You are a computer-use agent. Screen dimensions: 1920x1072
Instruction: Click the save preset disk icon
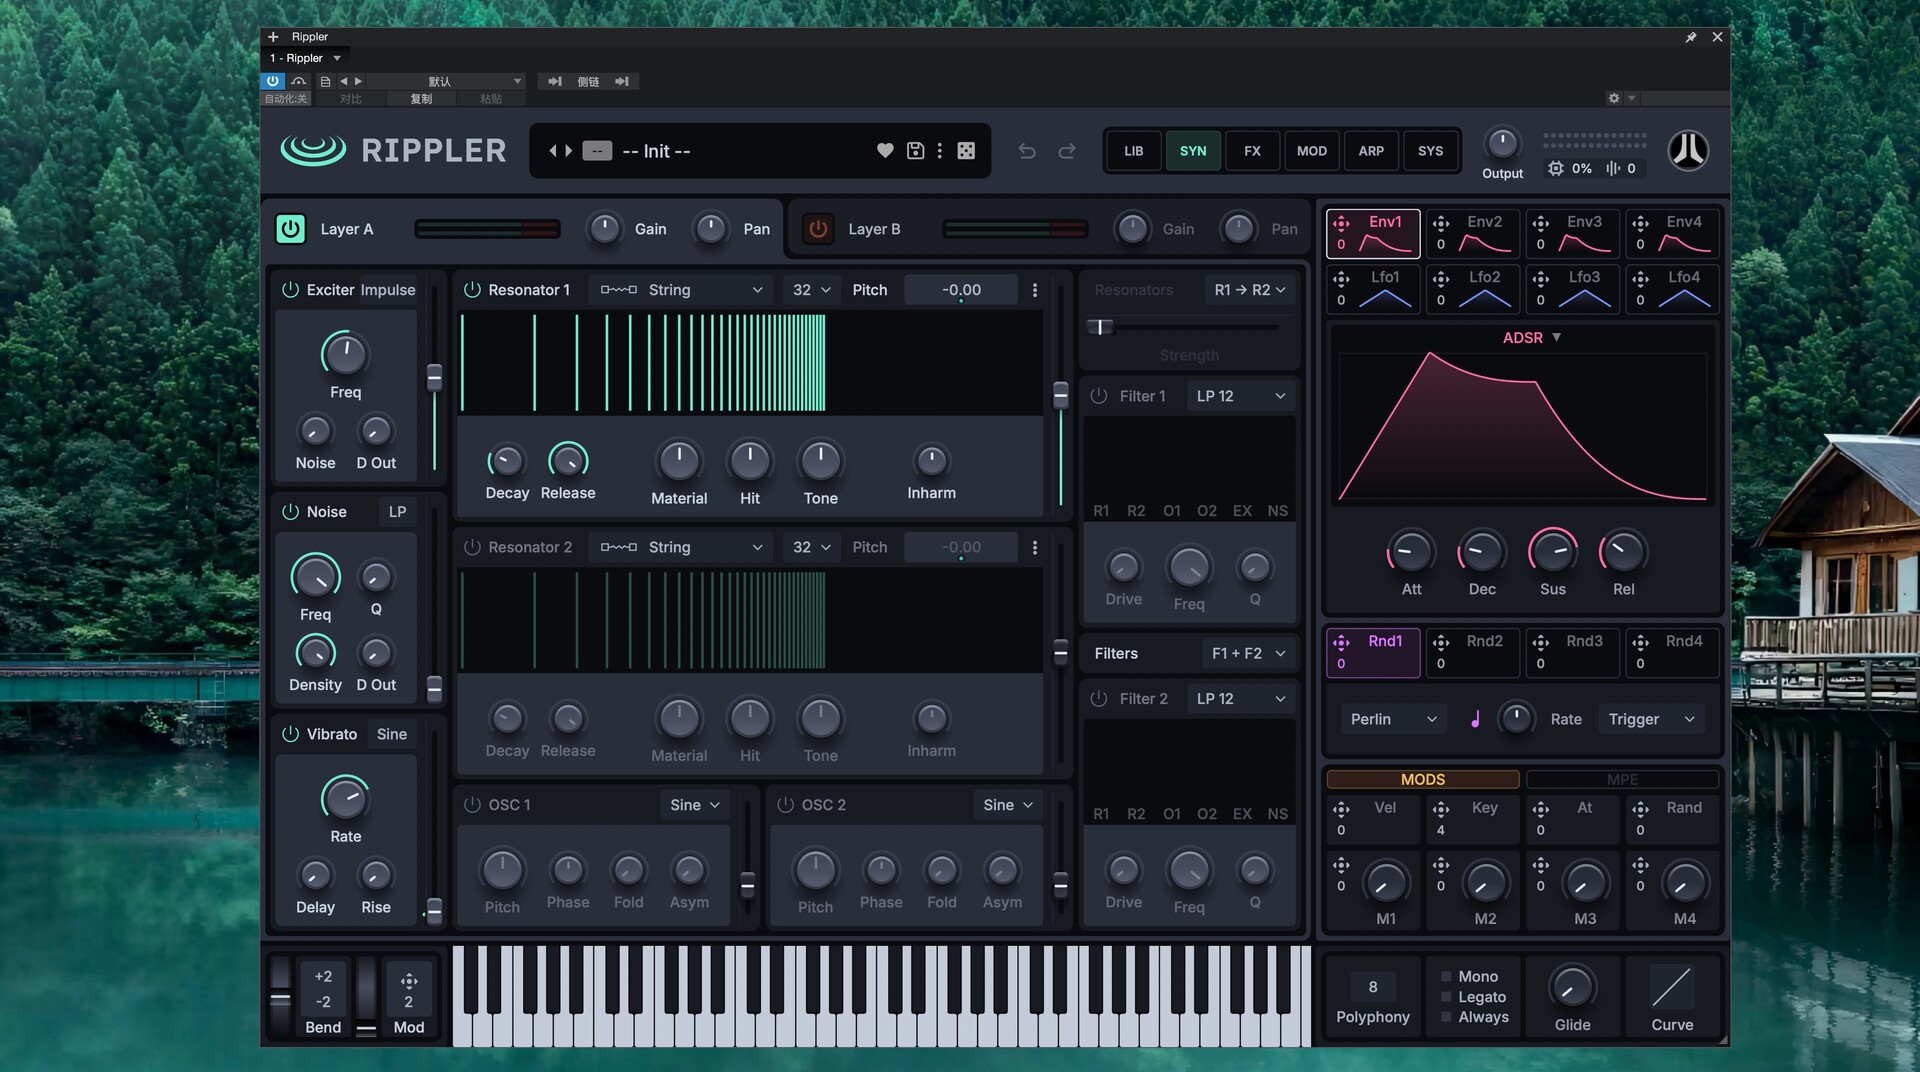[x=915, y=151]
